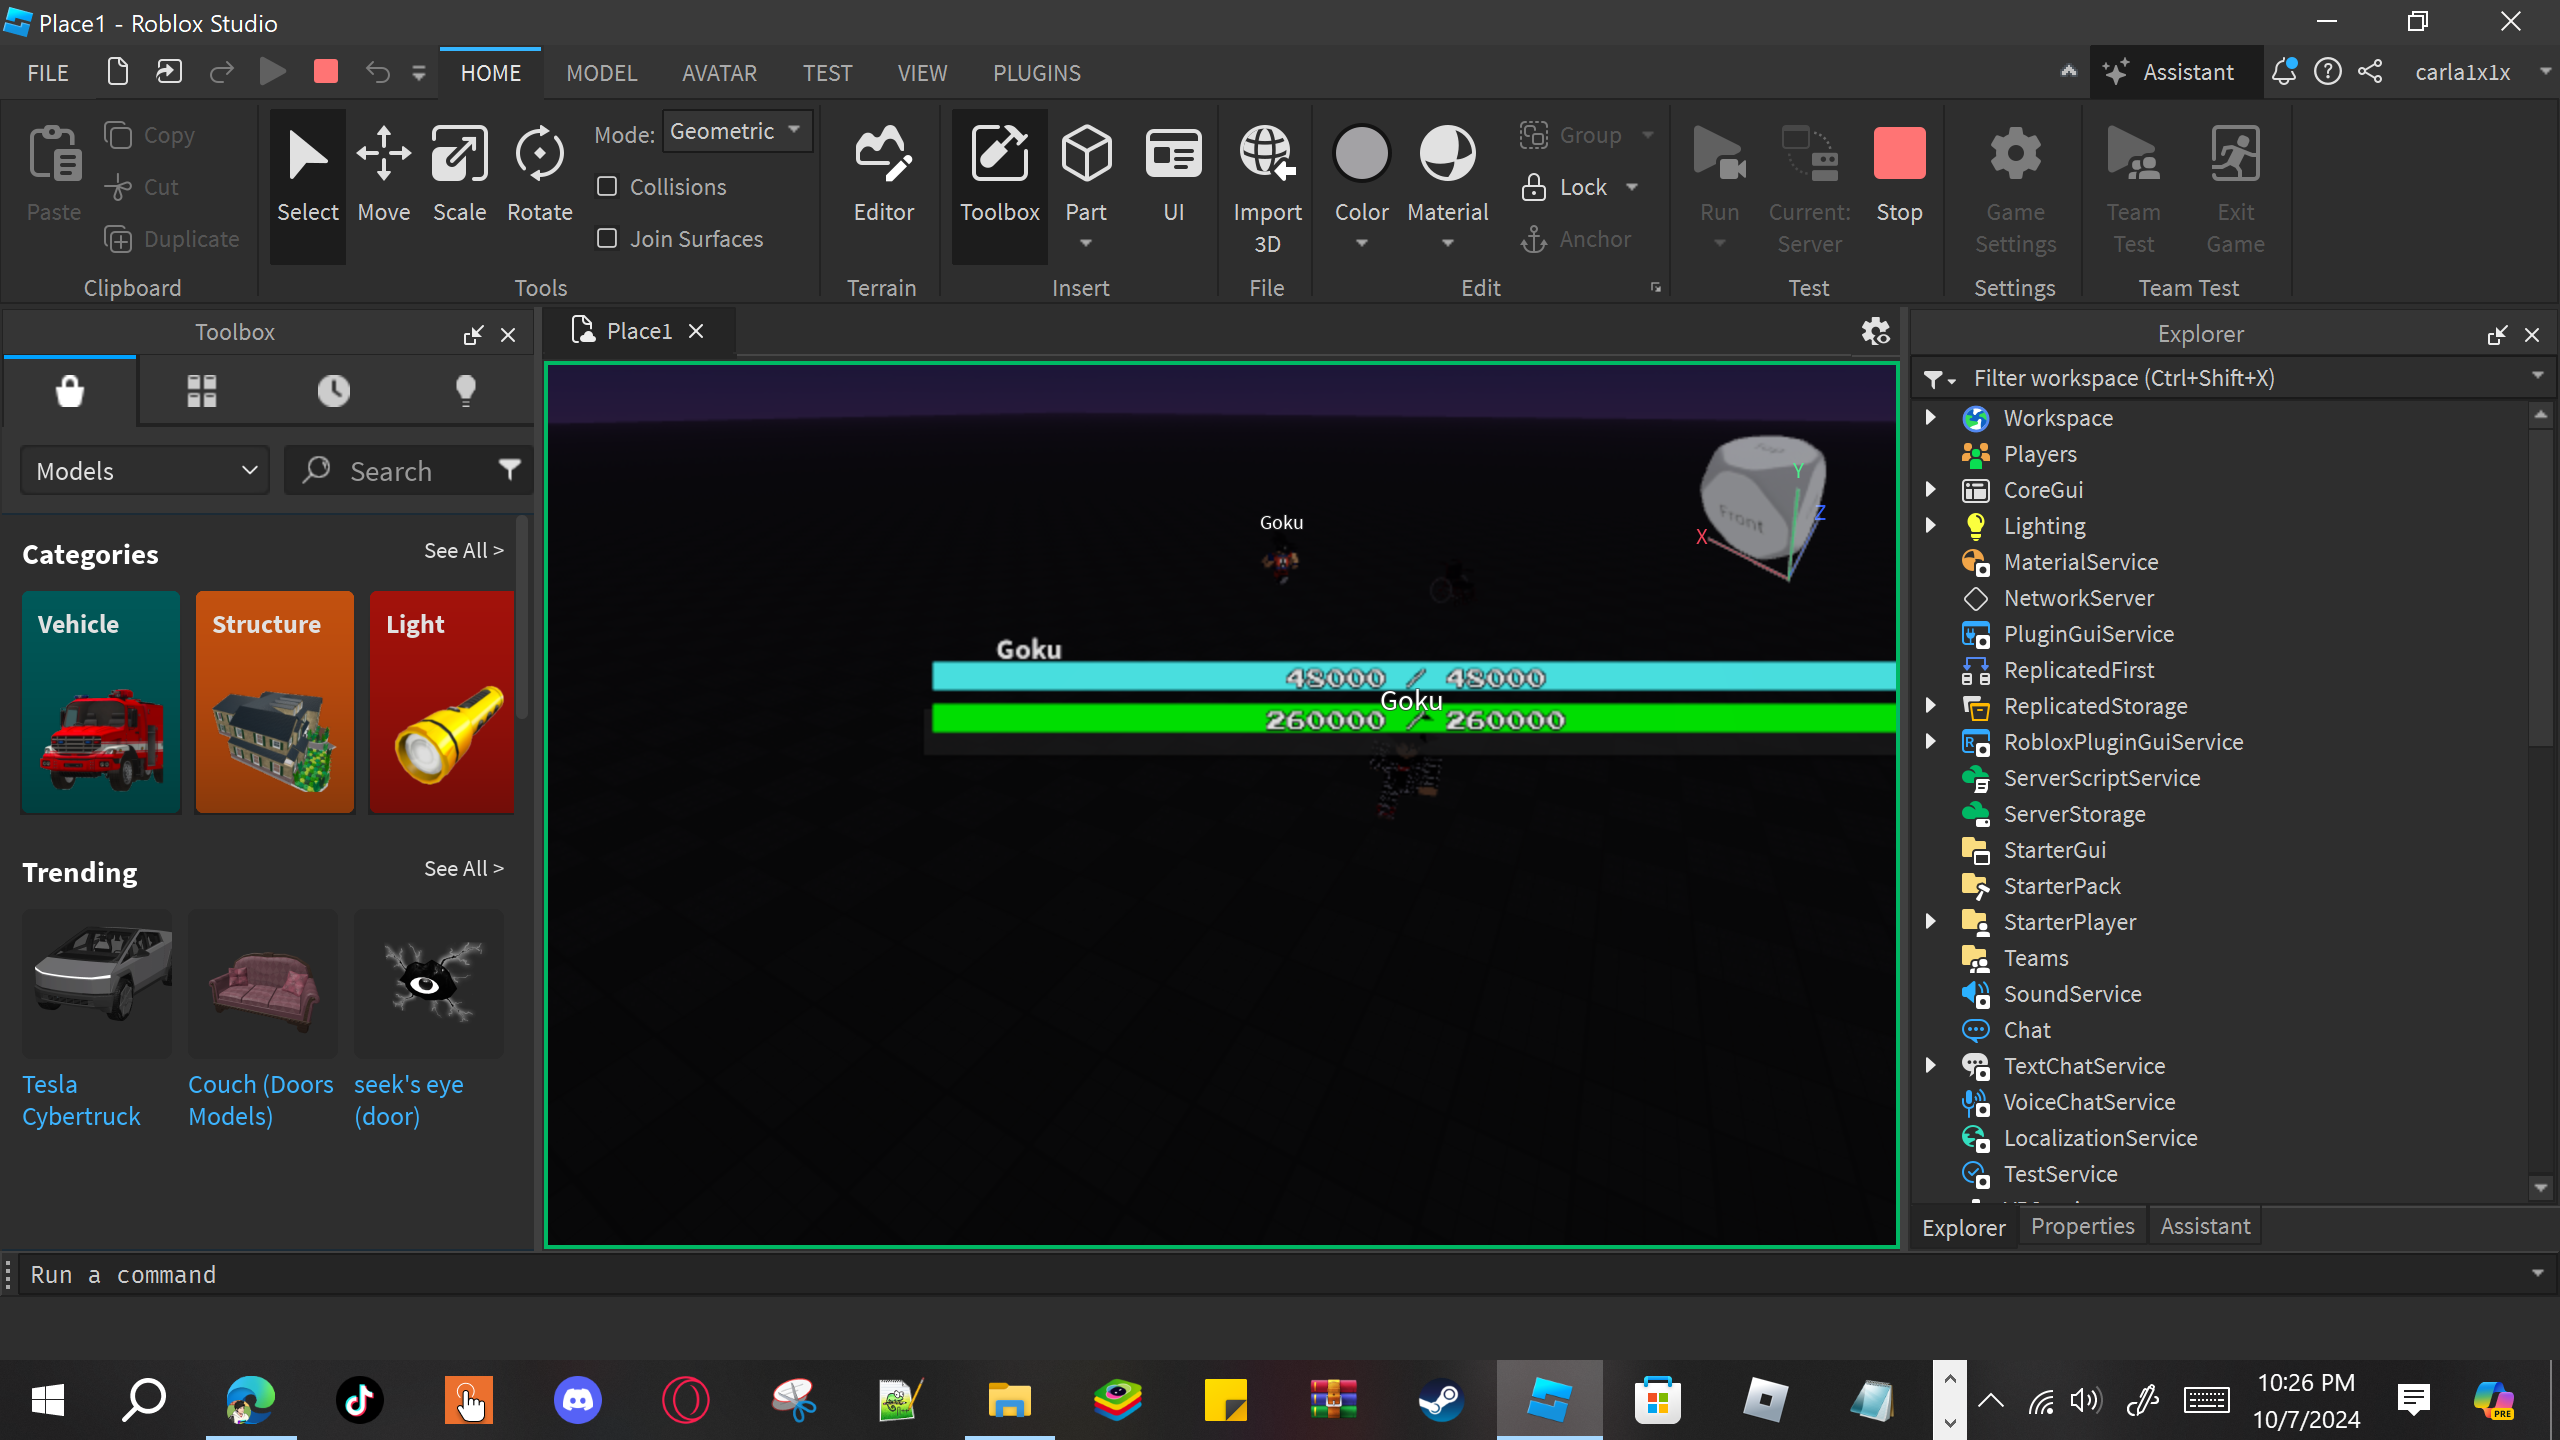Image resolution: width=2560 pixels, height=1440 pixels.
Task: Open the Terrain Editor
Action: (x=883, y=176)
